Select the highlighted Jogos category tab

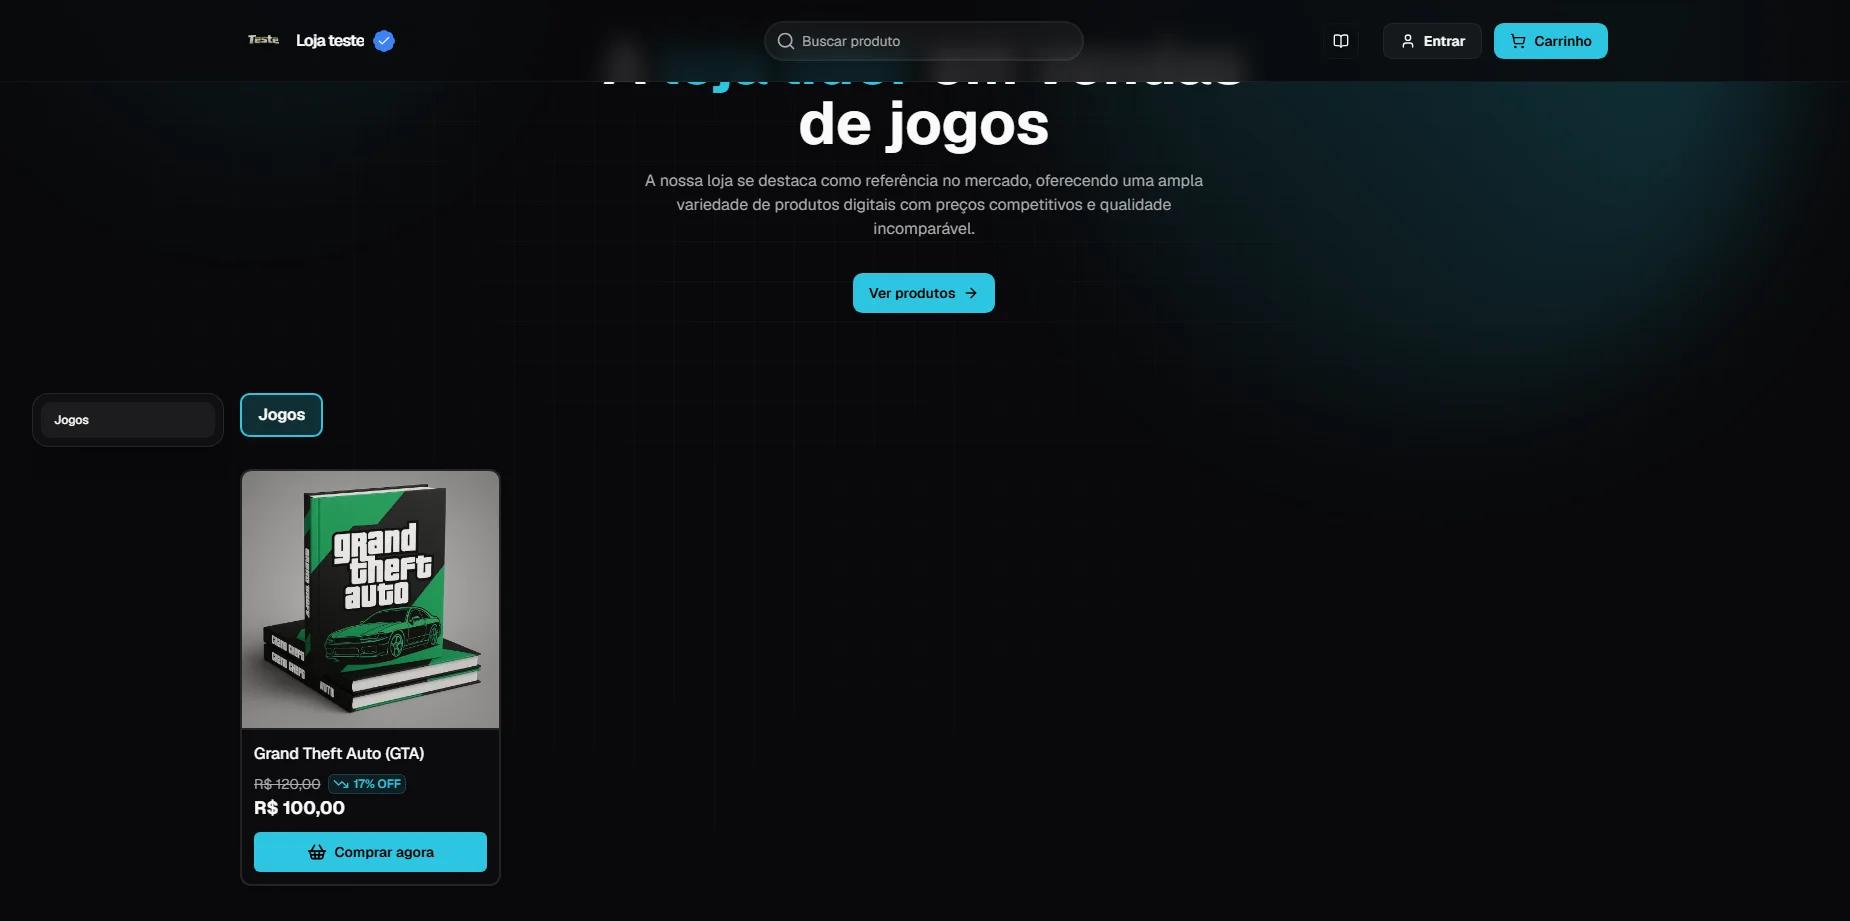point(281,415)
